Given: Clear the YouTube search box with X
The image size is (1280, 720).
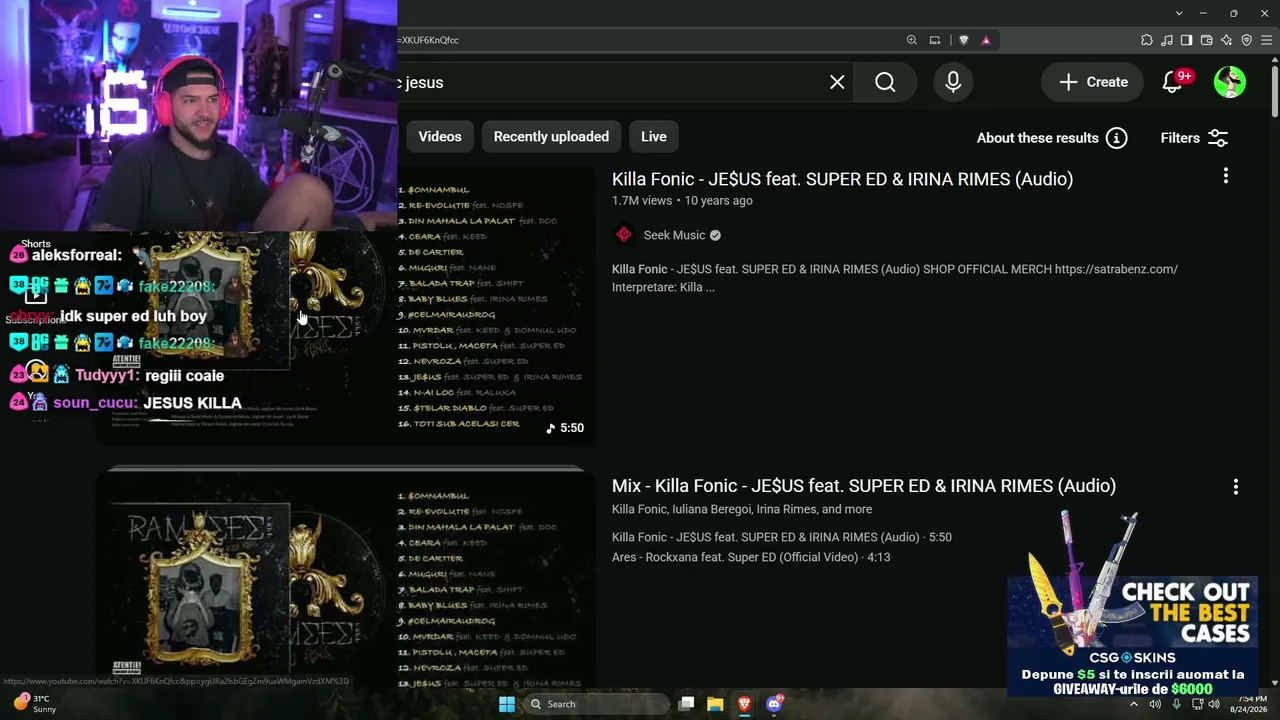Looking at the screenshot, I should click(837, 82).
